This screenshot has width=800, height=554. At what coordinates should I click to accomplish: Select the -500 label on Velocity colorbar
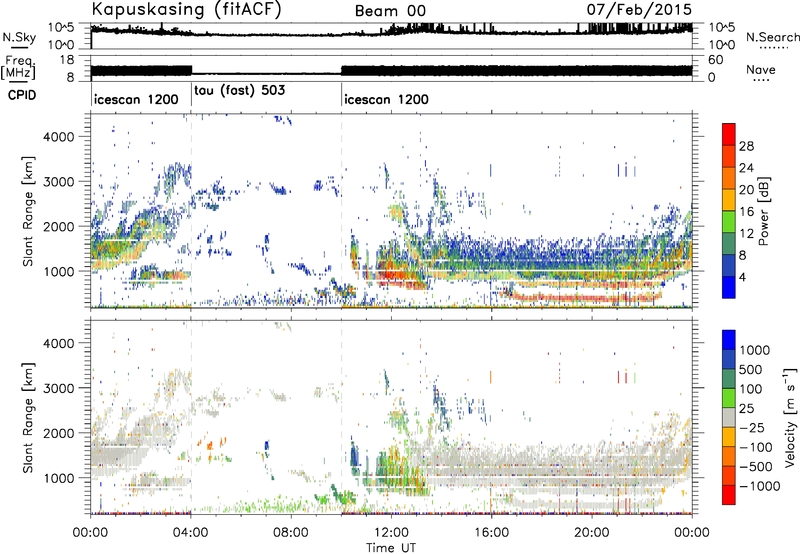pyautogui.click(x=756, y=467)
